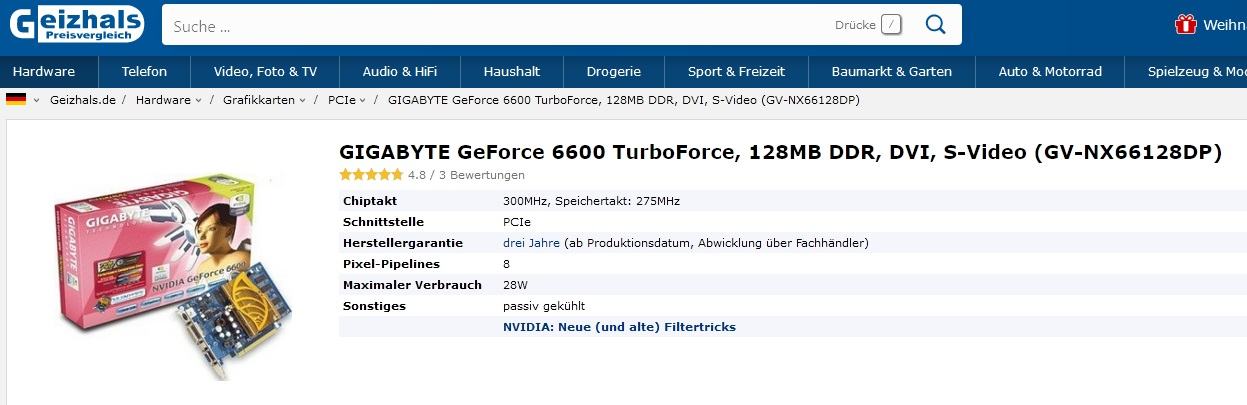The image size is (1247, 405).
Task: Open NVIDIA: Neue (und alte) Filtertricks link
Action: (x=619, y=327)
